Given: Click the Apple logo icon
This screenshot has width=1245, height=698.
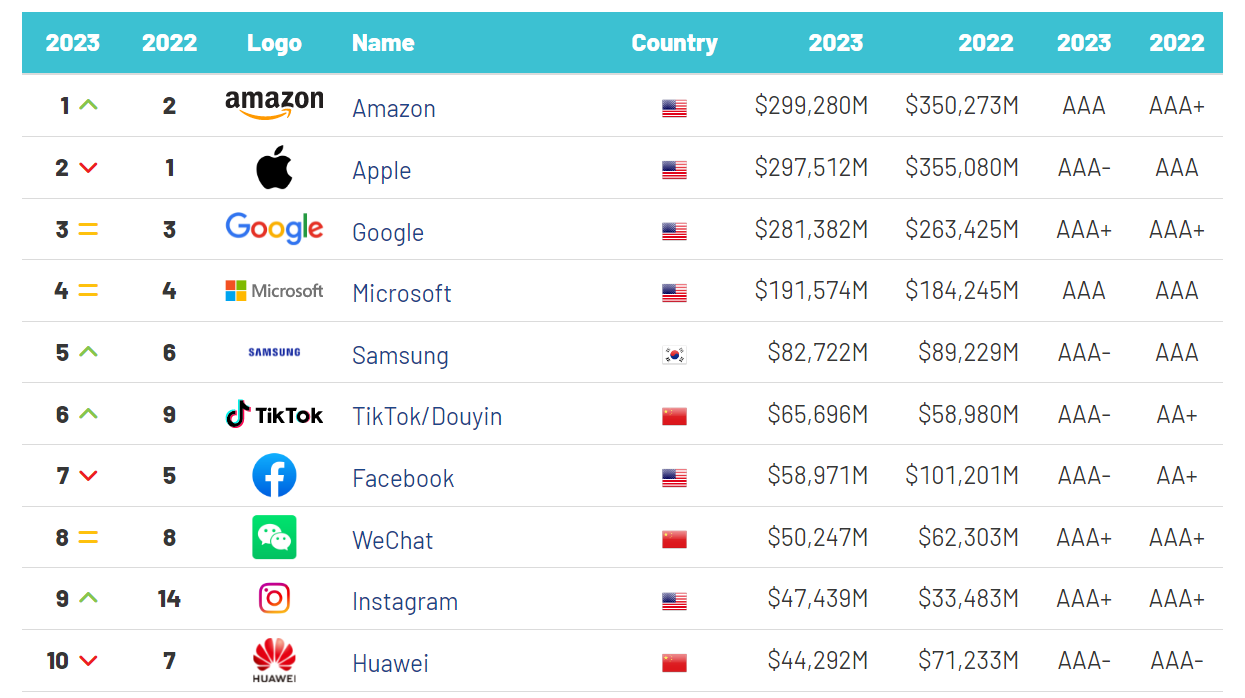Looking at the screenshot, I should (x=274, y=168).
